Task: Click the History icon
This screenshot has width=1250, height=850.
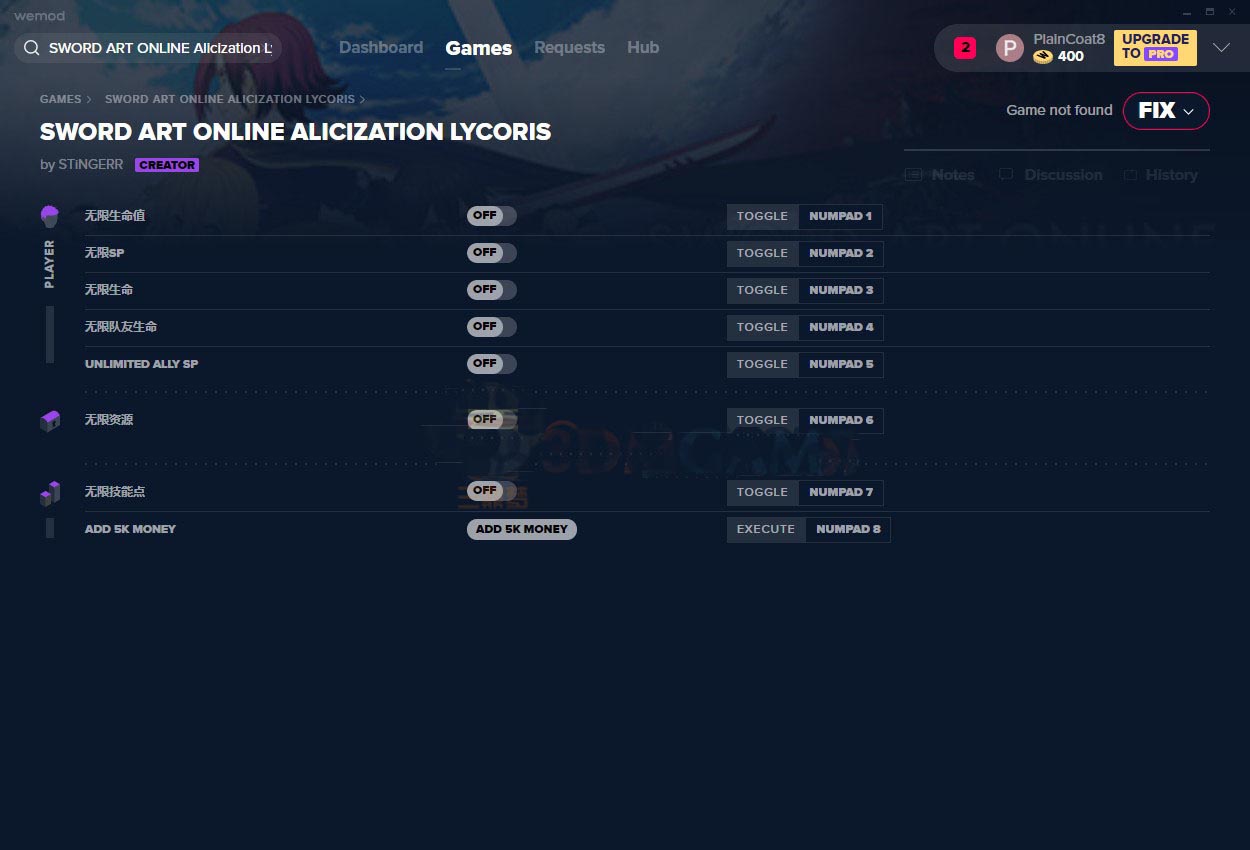Action: (1130, 175)
